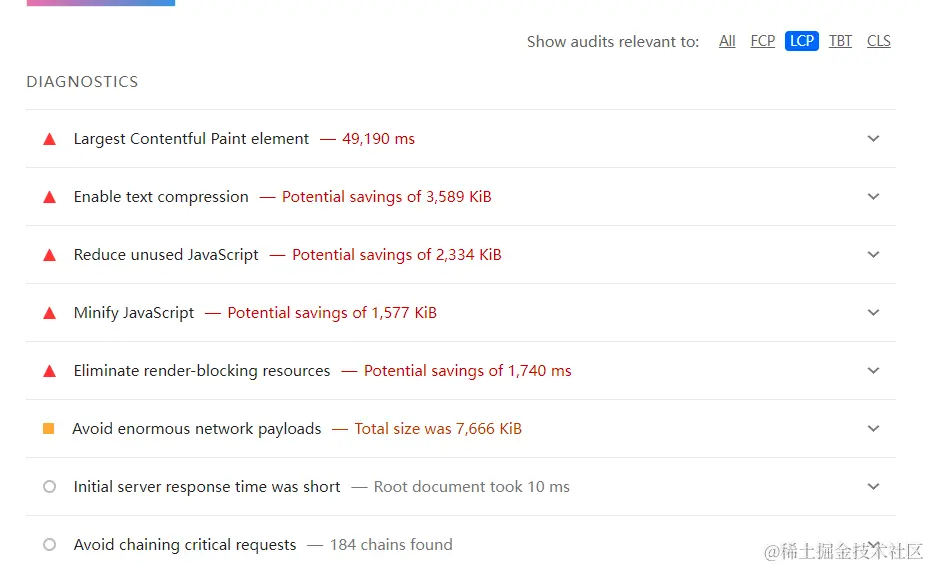Click red triangle beside Minify JavaScript

[50, 314]
